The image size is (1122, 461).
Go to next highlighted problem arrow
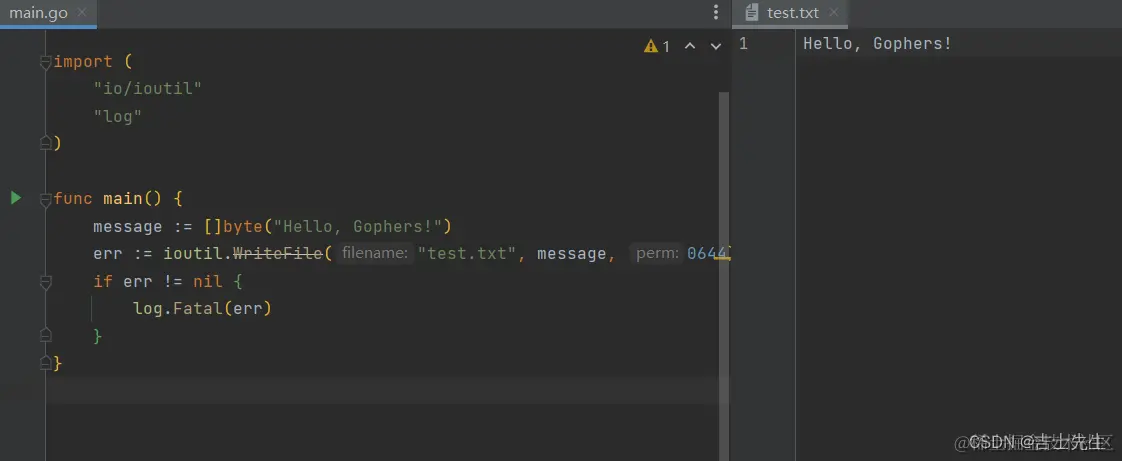click(716, 47)
